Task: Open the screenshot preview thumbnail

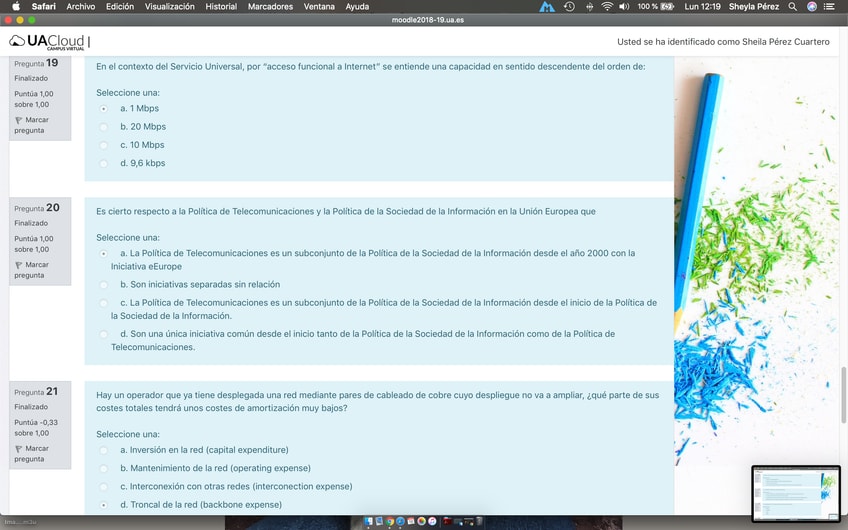Action: click(x=796, y=493)
